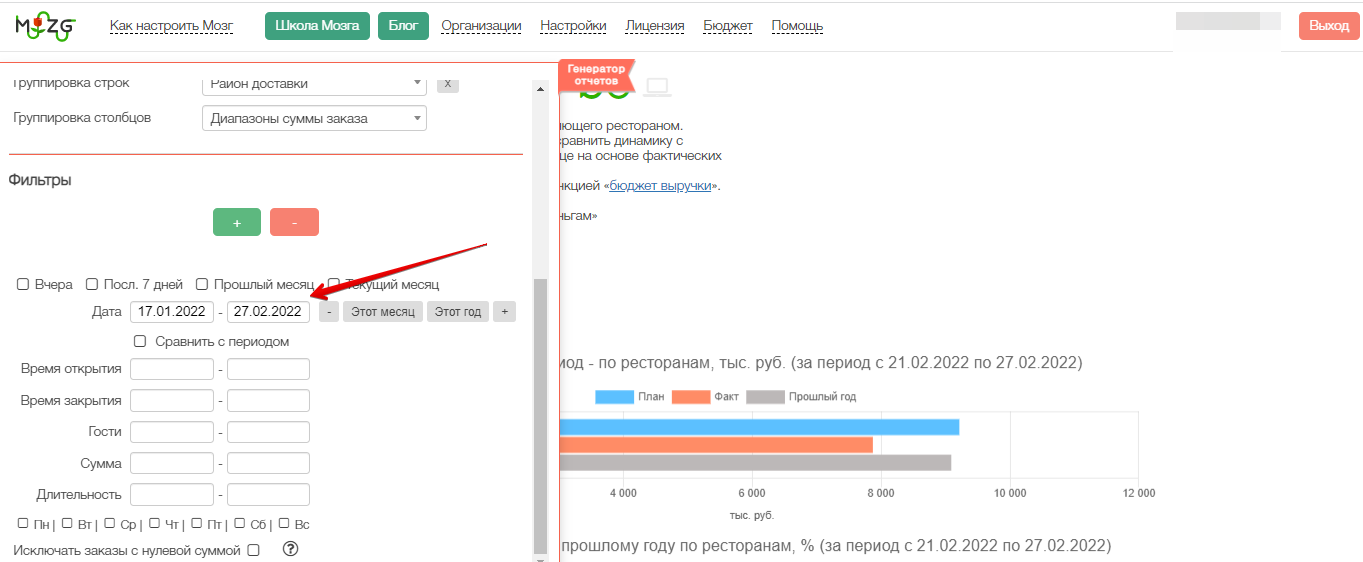Open the Бюджет menu item
The width and height of the screenshot is (1363, 562).
coord(728,26)
